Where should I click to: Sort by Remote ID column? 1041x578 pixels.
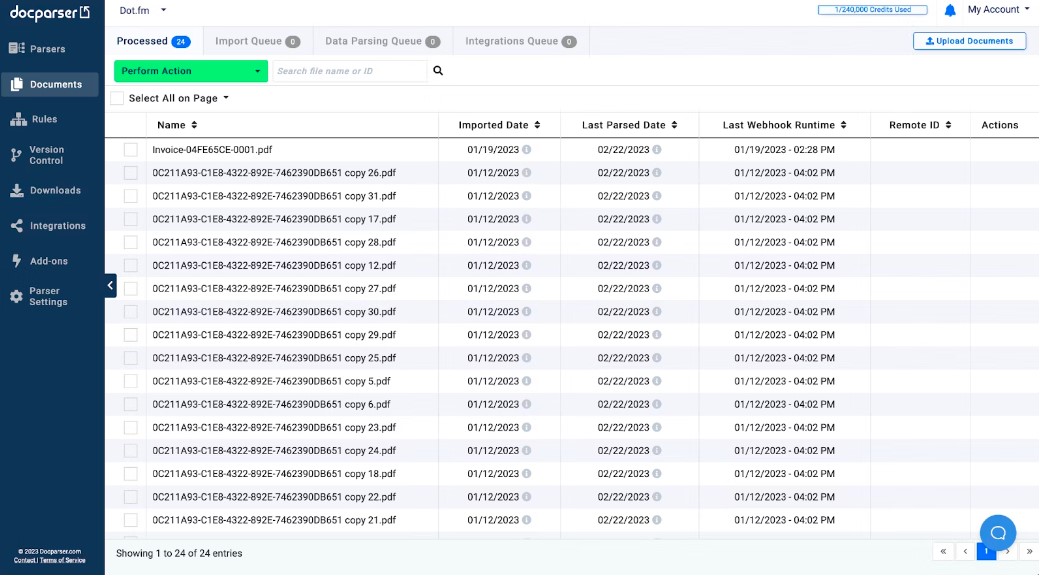tap(948, 125)
